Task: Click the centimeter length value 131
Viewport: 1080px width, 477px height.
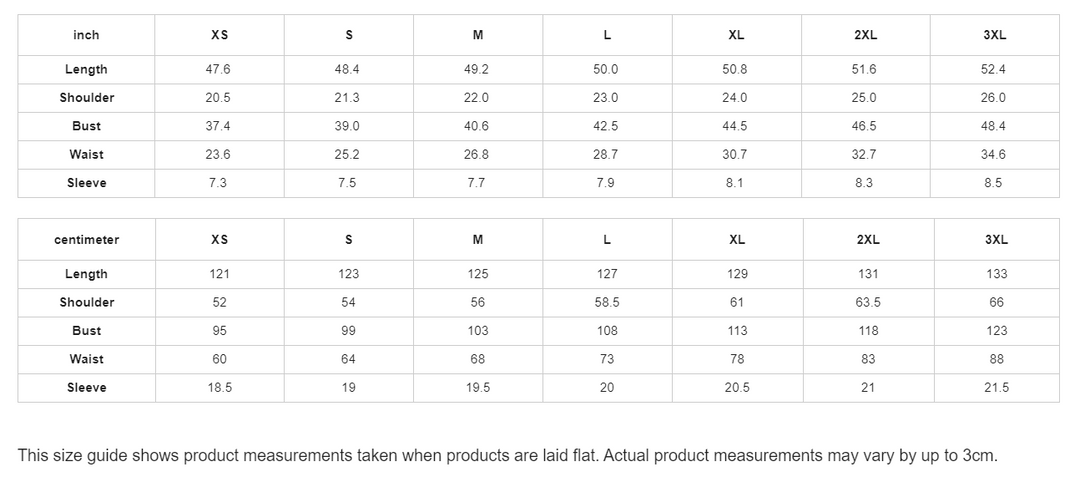Action: [x=868, y=274]
